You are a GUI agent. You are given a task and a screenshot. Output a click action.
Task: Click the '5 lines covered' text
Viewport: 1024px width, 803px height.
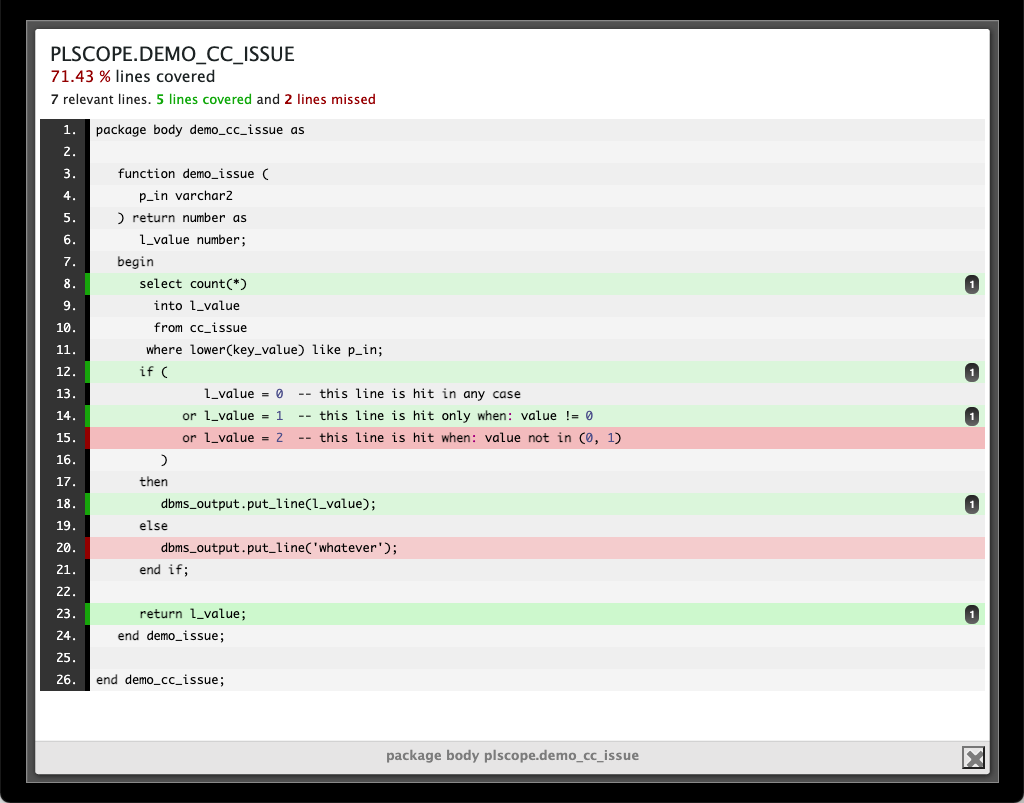point(204,99)
